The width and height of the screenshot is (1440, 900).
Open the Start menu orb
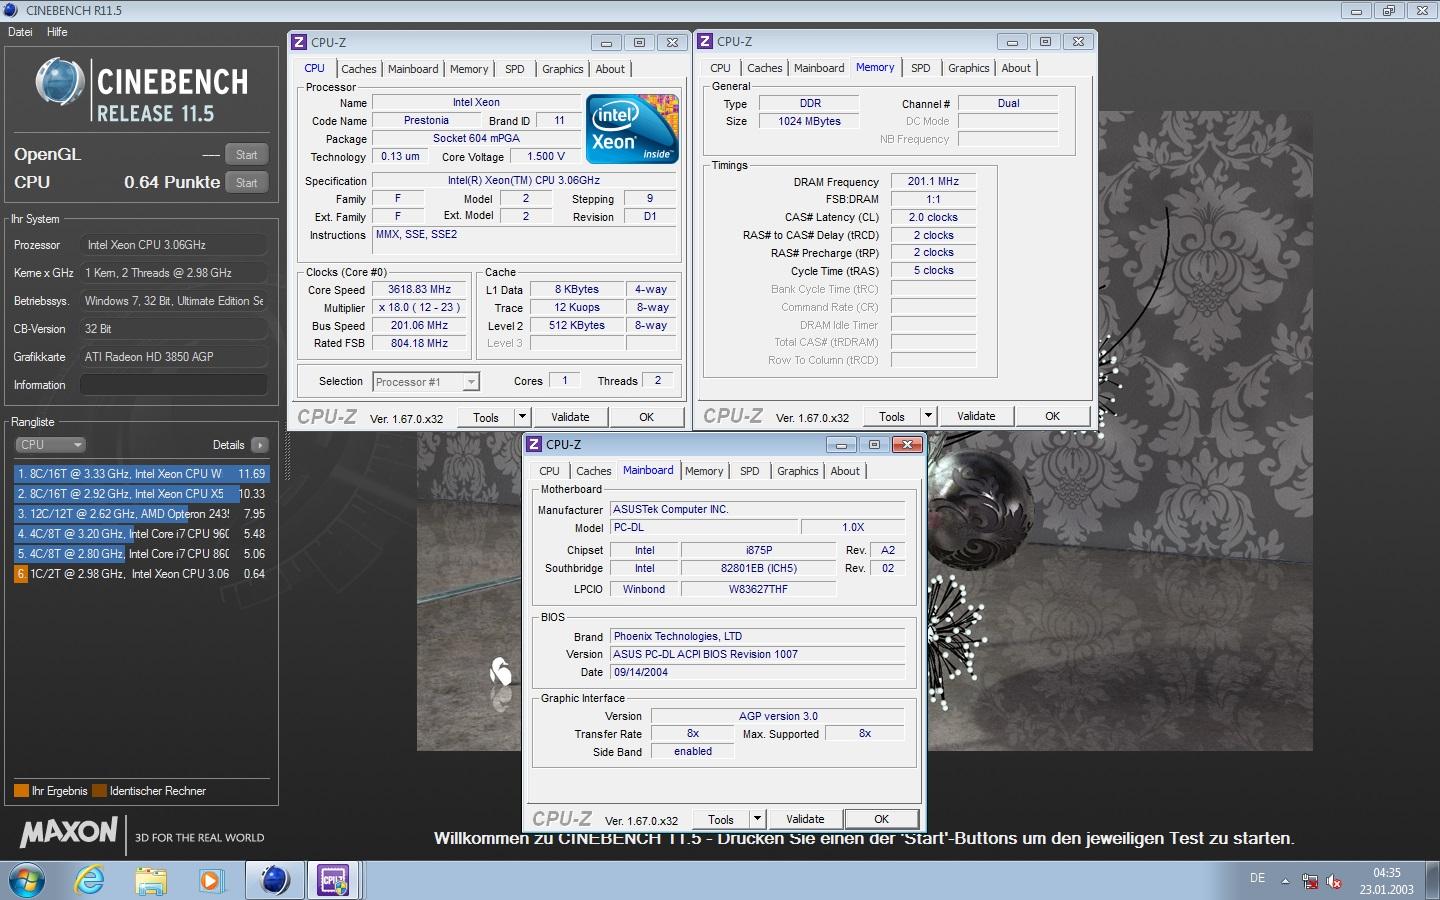pyautogui.click(x=27, y=880)
